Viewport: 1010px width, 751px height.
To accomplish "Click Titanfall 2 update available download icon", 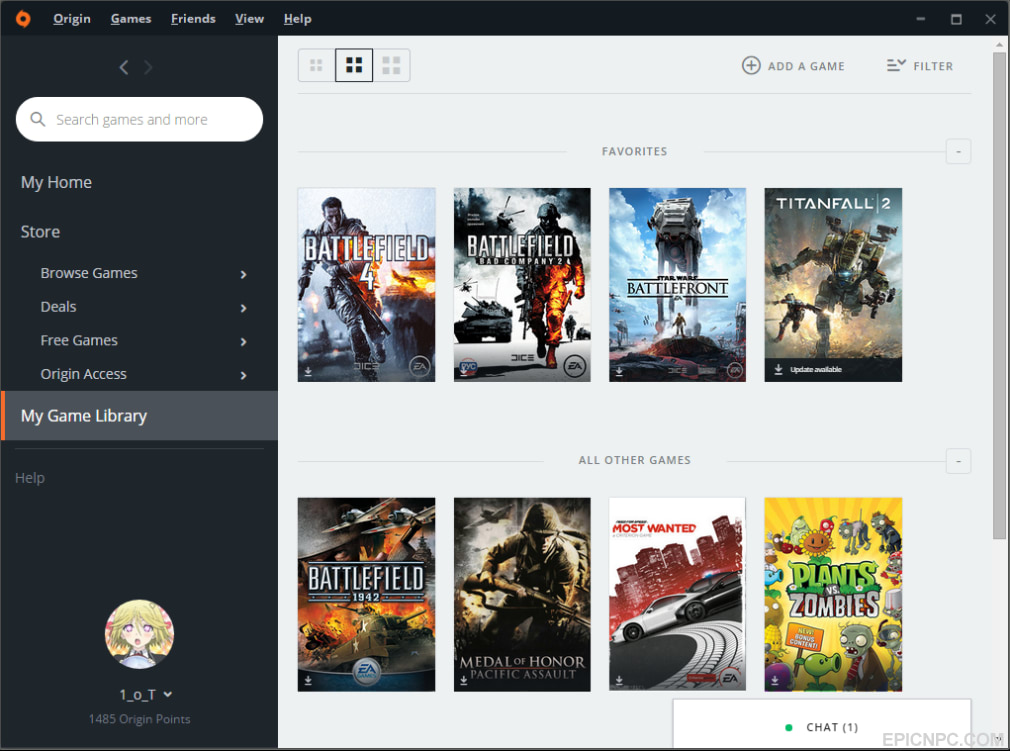I will pos(778,369).
